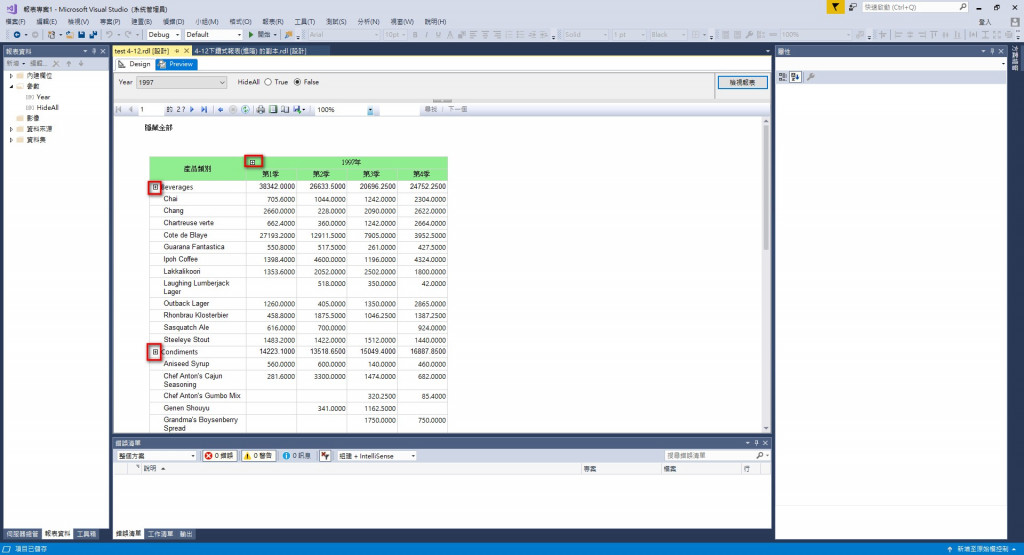Click delete X icon in report data toolbar
This screenshot has width=1024, height=555.
tap(56, 63)
